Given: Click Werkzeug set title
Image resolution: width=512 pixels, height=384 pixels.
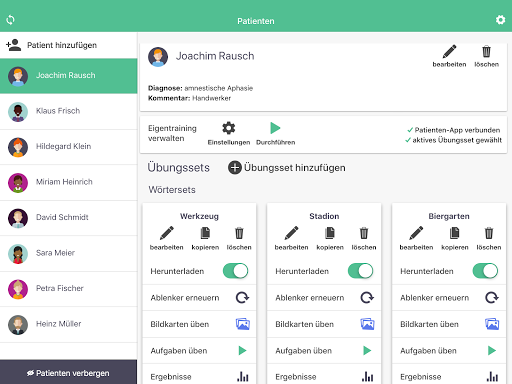Looking at the screenshot, I should (x=199, y=216).
